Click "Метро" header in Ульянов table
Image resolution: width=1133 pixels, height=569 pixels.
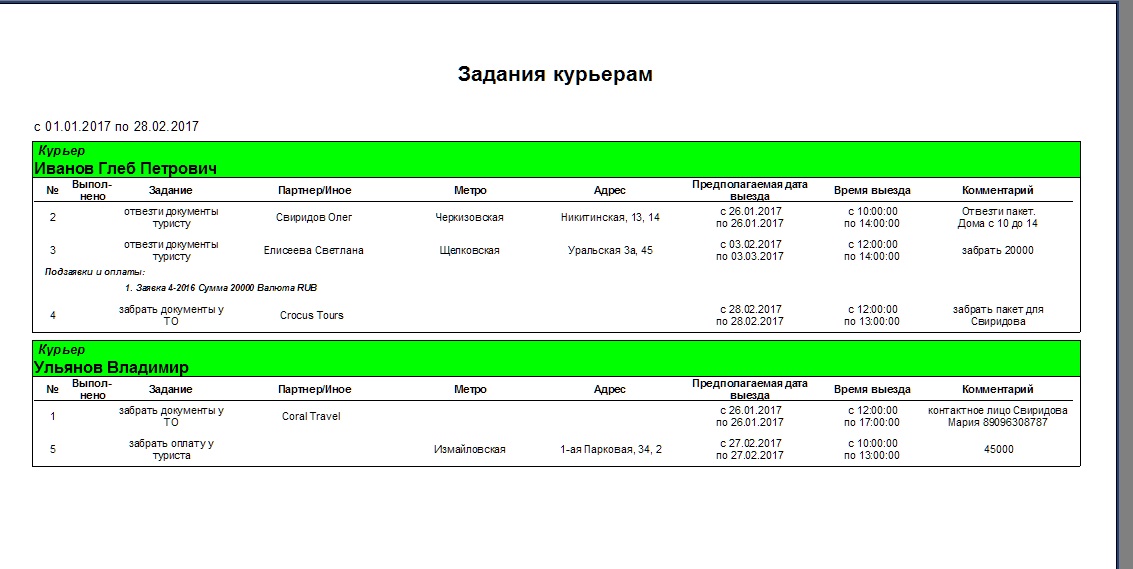coord(470,390)
